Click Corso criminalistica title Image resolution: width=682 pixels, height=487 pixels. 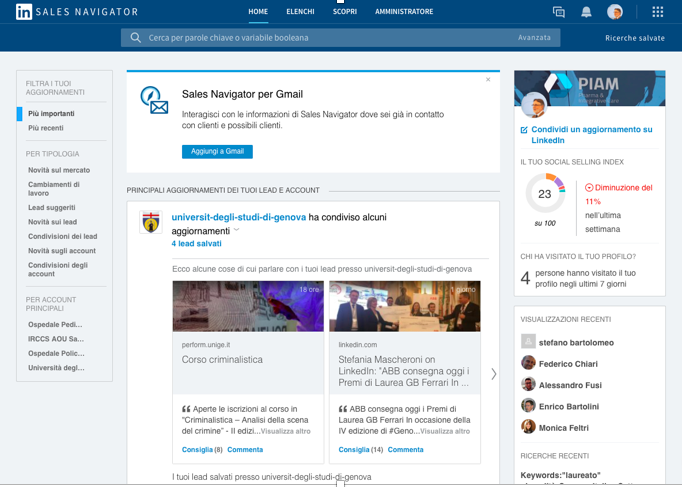(222, 360)
